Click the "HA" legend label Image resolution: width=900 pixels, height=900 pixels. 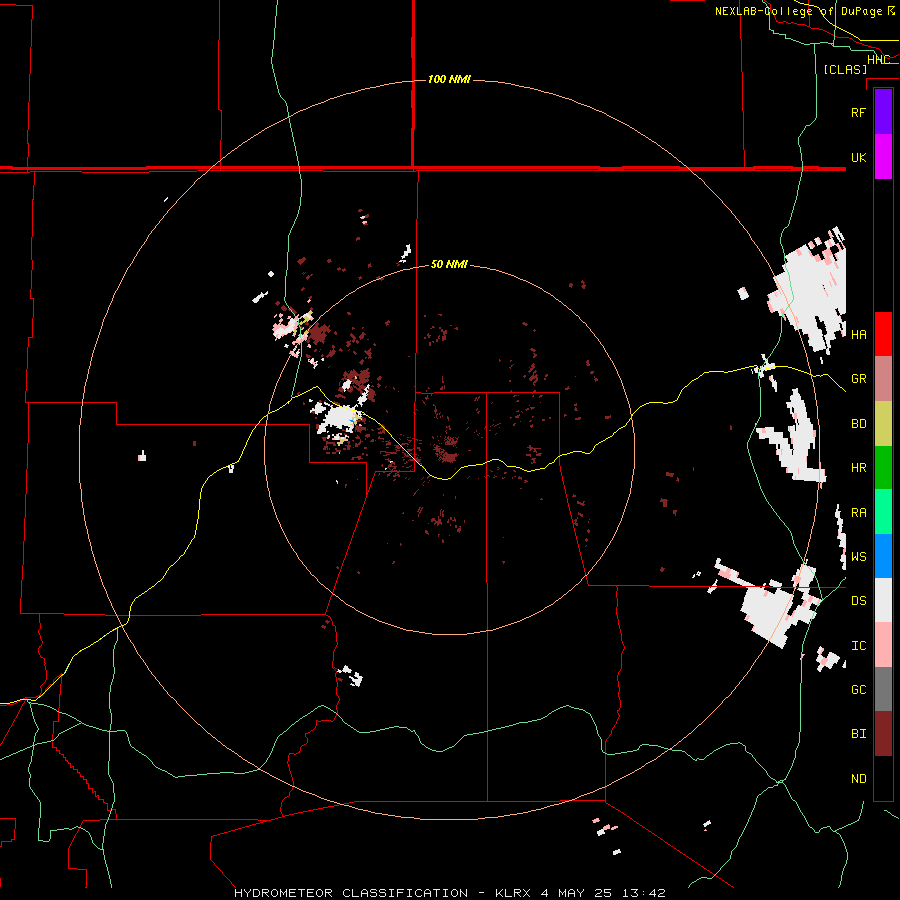tap(858, 334)
